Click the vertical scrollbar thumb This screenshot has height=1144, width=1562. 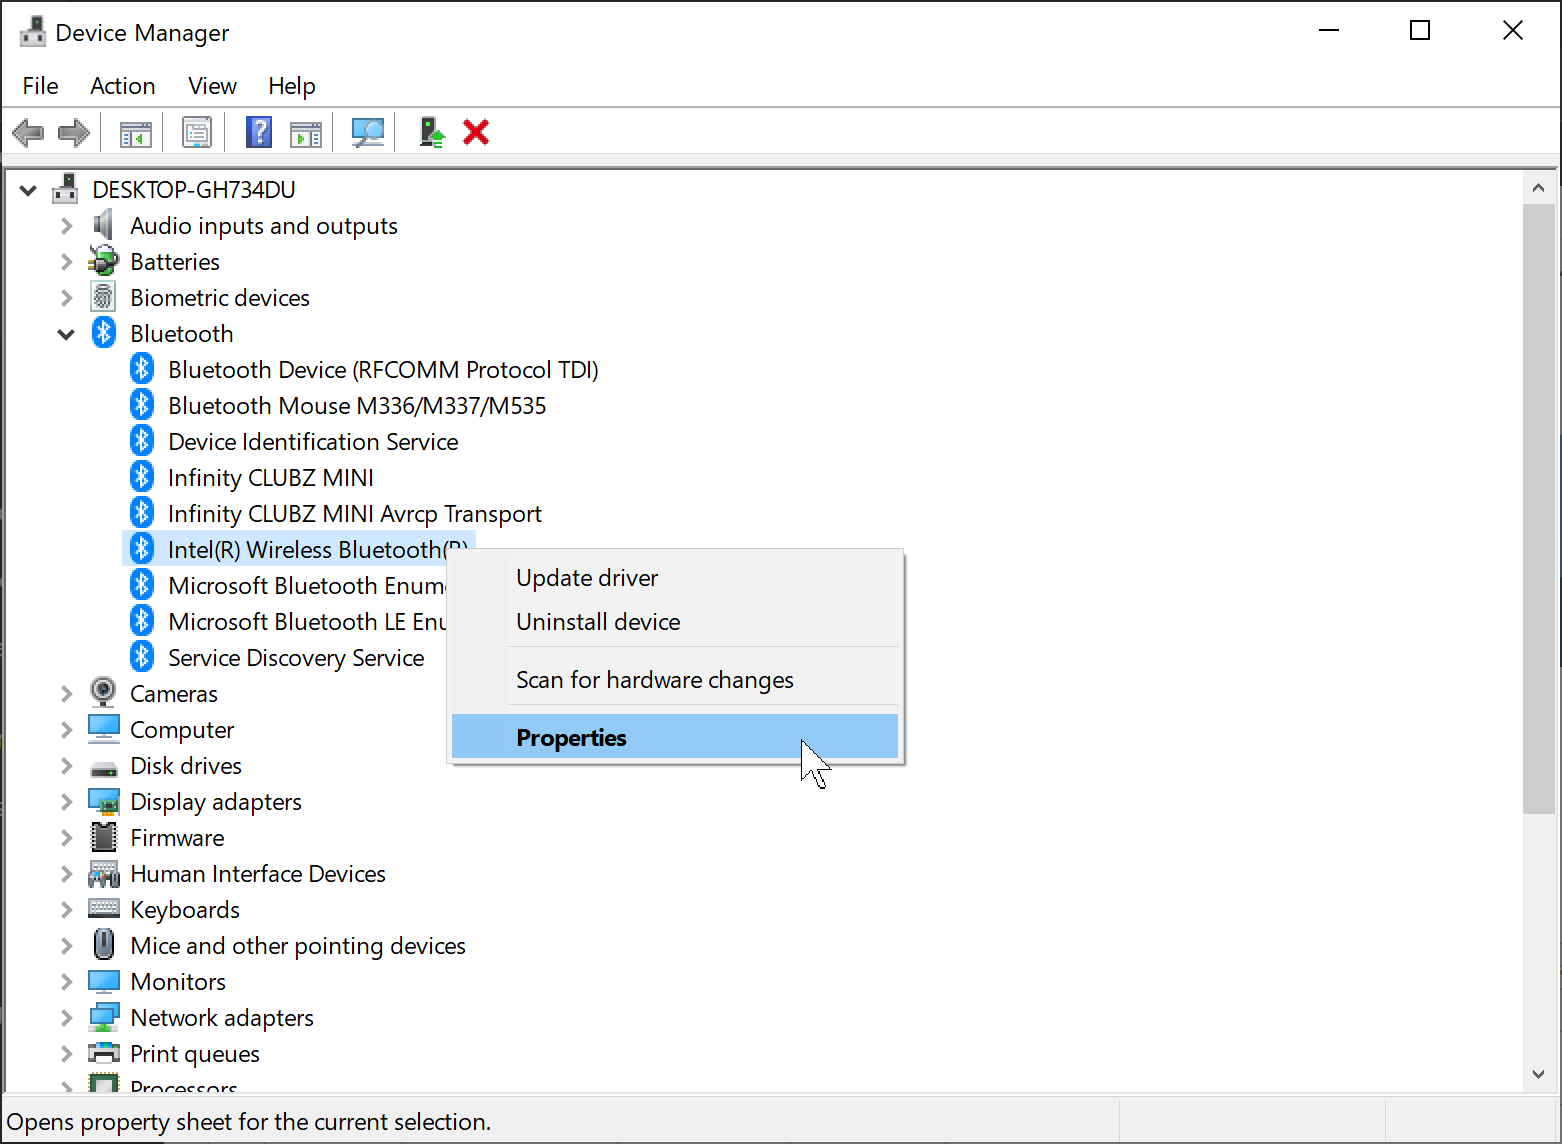point(1538,508)
